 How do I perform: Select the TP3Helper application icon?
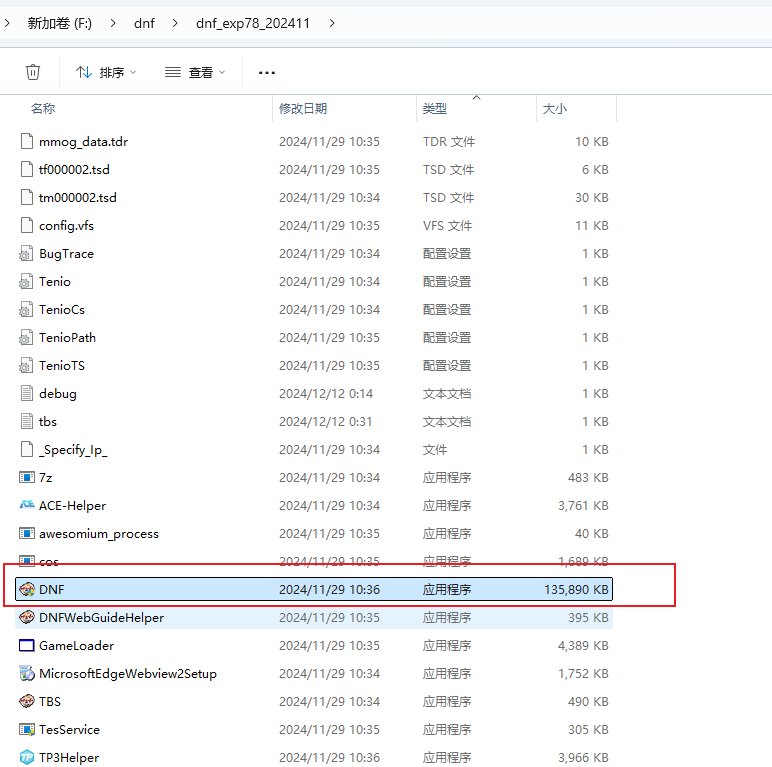point(27,757)
